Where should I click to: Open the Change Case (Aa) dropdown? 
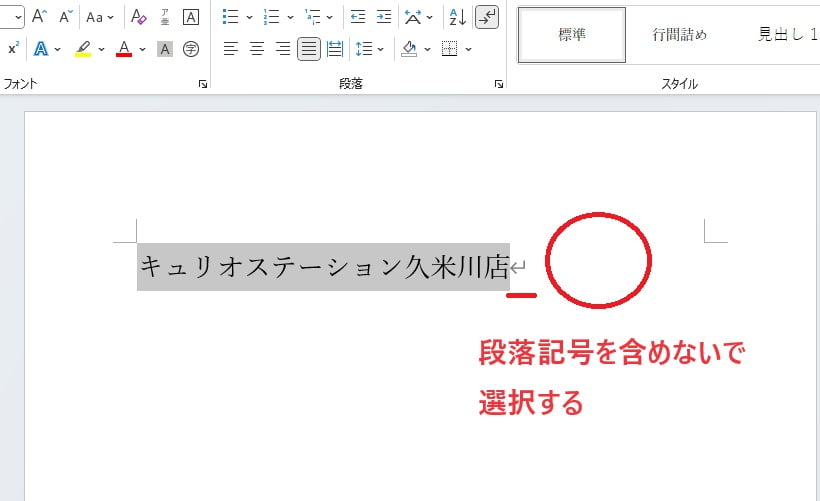100,17
